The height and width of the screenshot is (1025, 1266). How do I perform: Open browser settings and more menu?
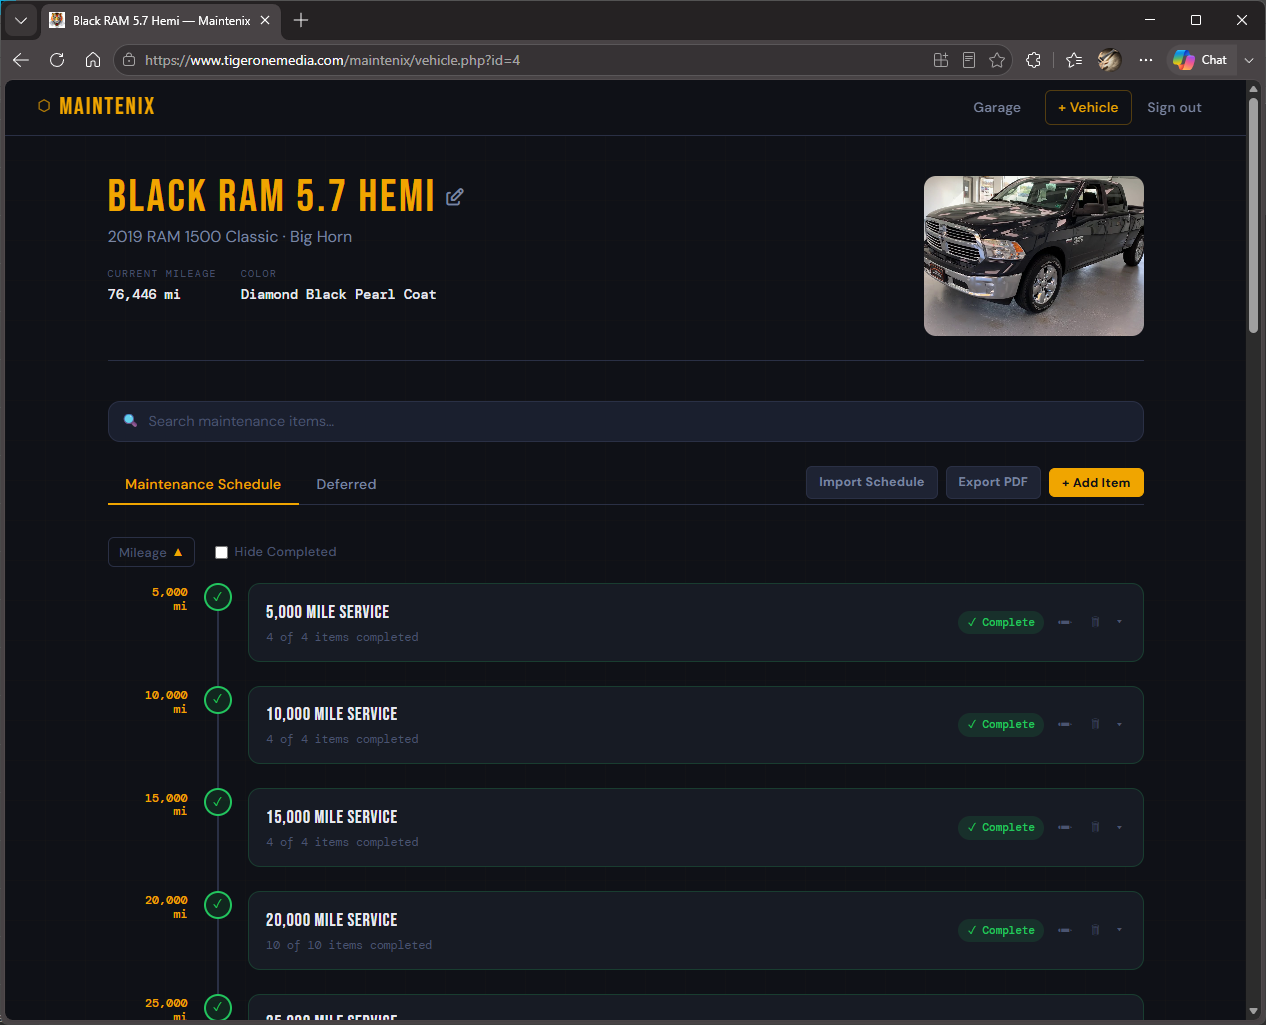click(x=1146, y=60)
